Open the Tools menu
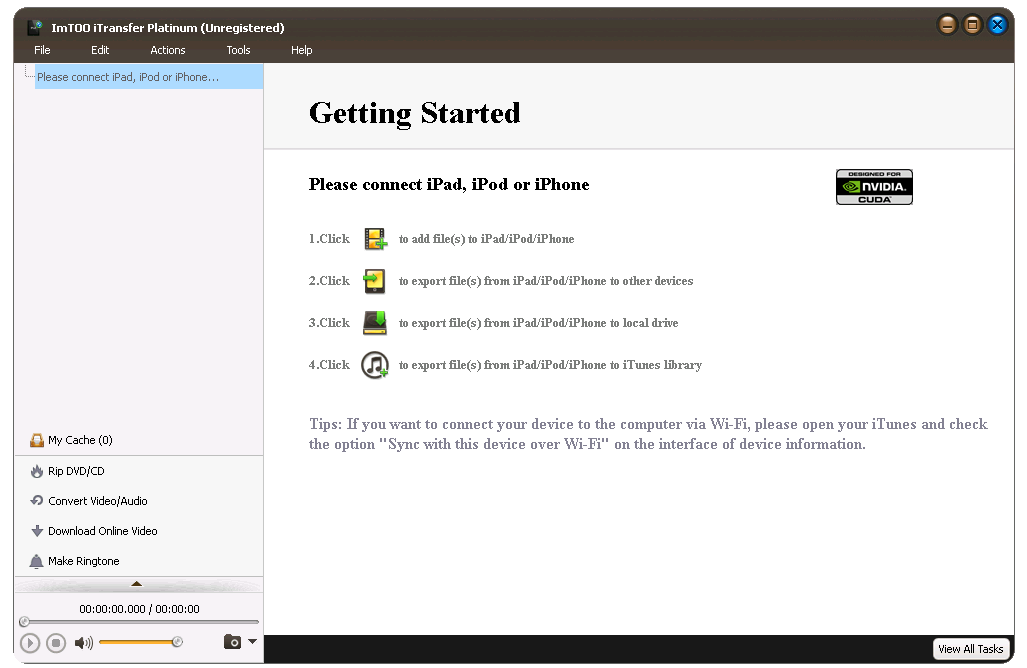Viewport: 1027px width, 668px height. (x=238, y=50)
